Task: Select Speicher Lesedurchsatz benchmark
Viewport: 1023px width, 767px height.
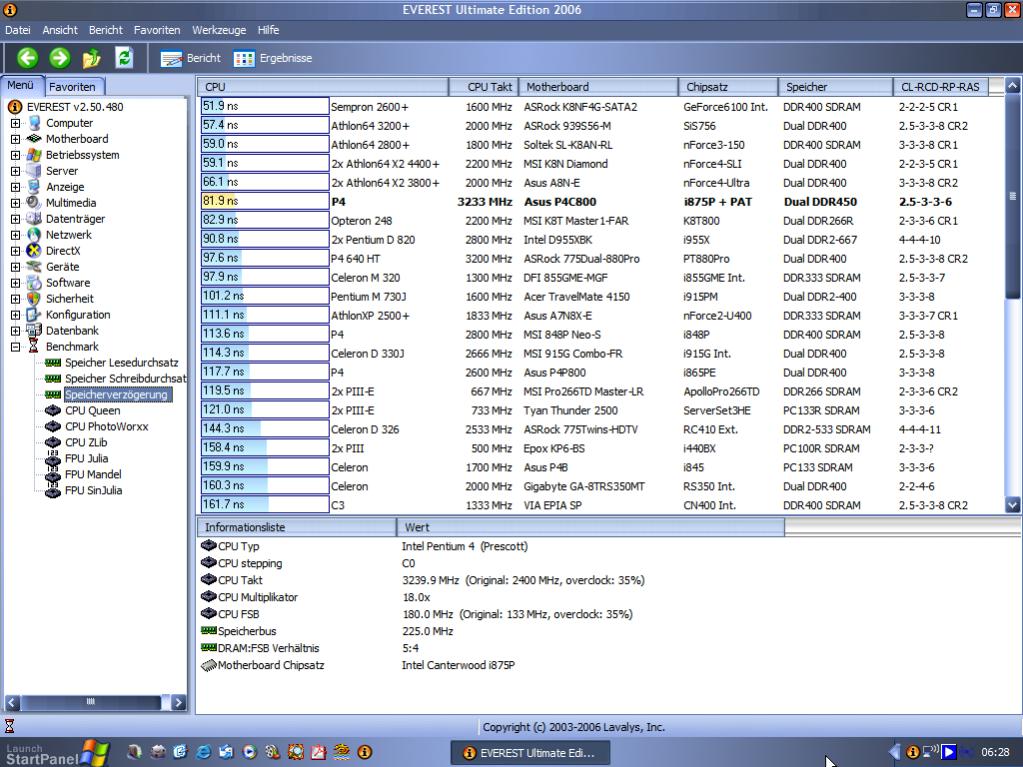Action: pos(119,362)
